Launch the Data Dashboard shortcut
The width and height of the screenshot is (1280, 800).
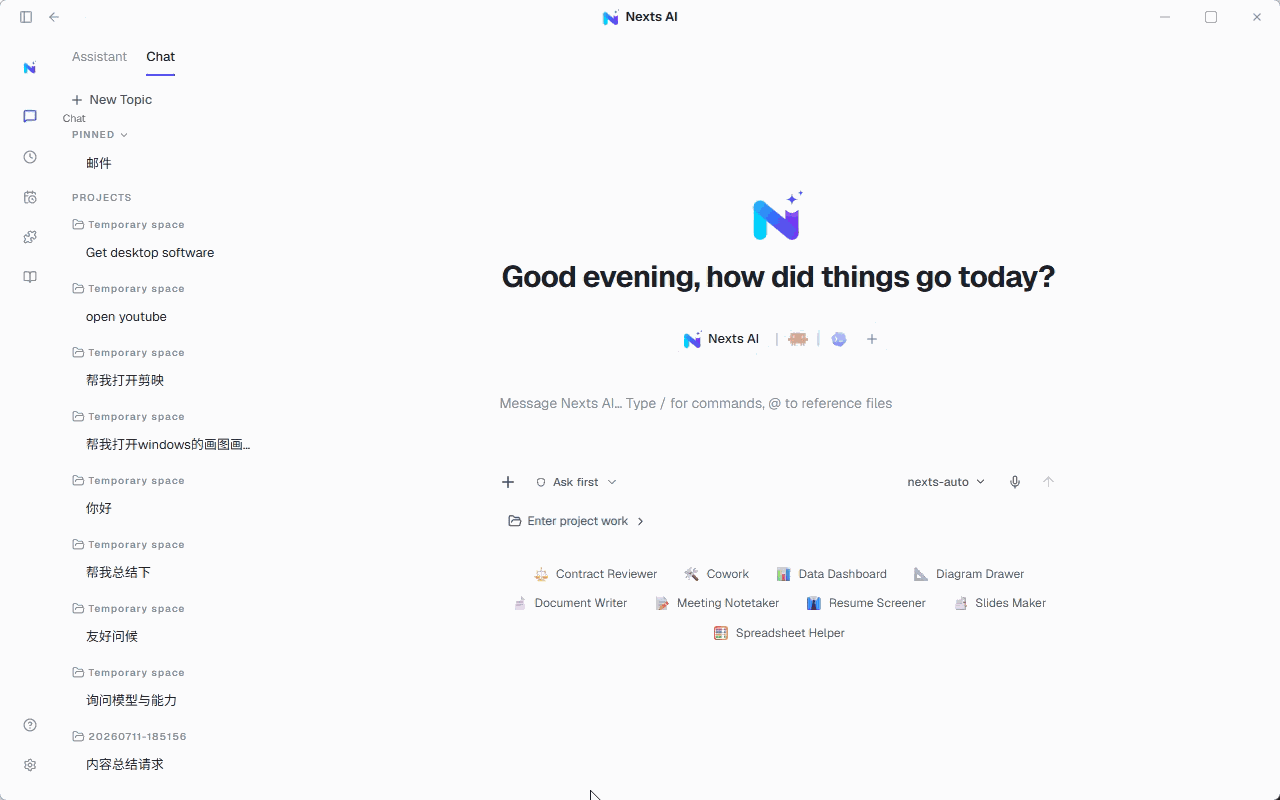coord(831,574)
